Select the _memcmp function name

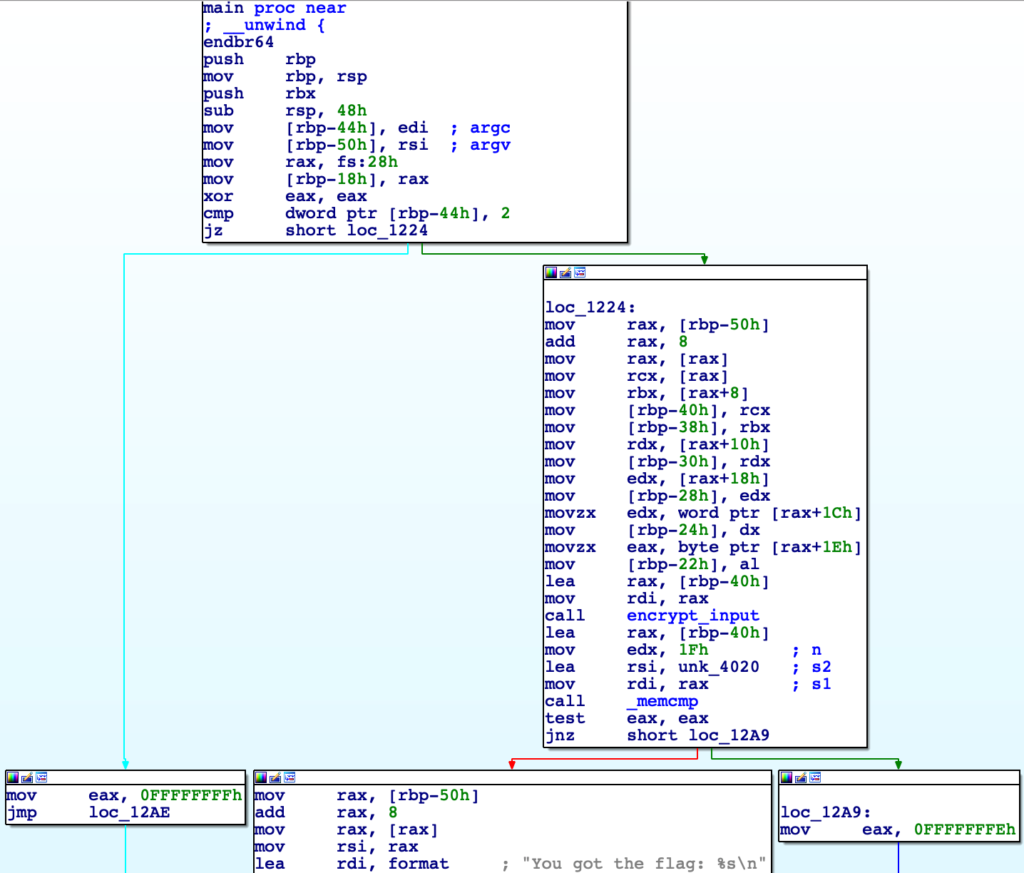point(660,701)
